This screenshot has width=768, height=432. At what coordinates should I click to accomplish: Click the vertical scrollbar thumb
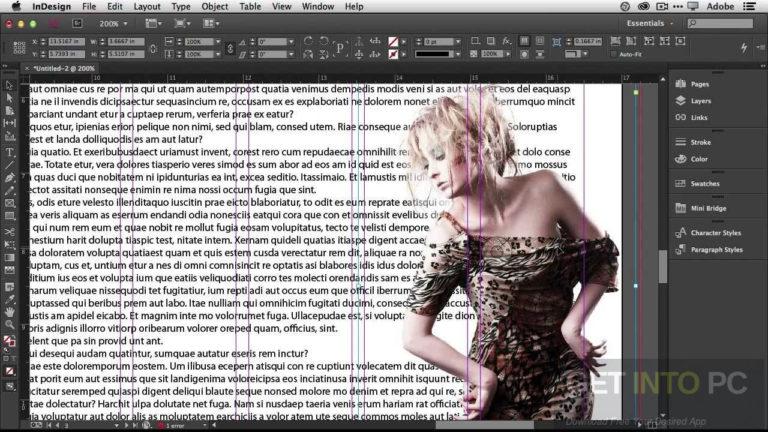[663, 266]
